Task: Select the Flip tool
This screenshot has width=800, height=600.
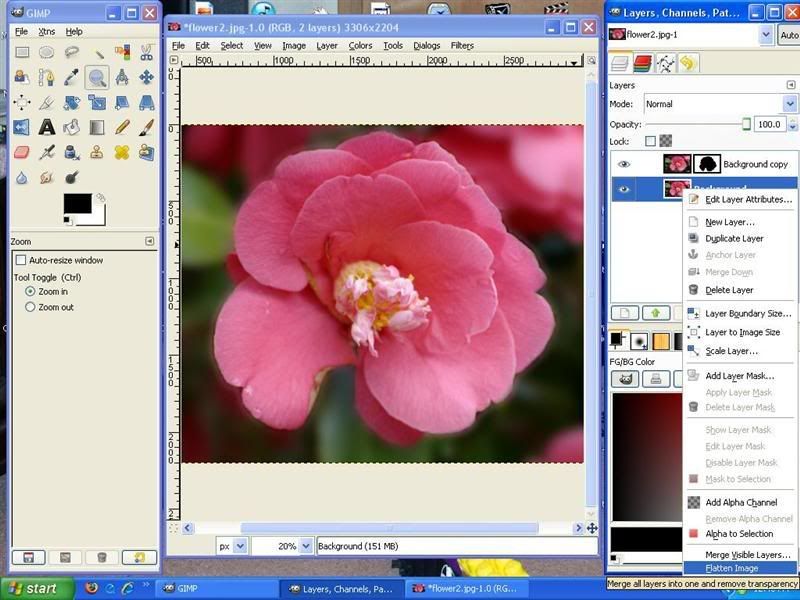Action: tap(21, 127)
